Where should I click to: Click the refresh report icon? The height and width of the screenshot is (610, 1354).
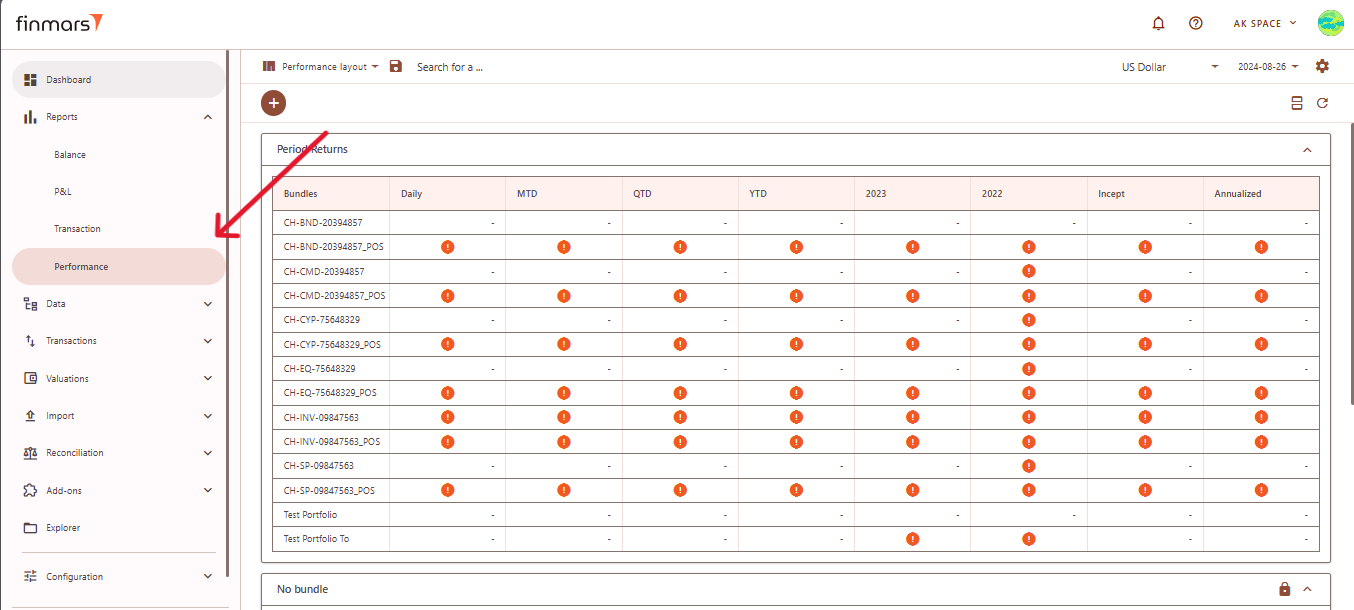tap(1322, 103)
